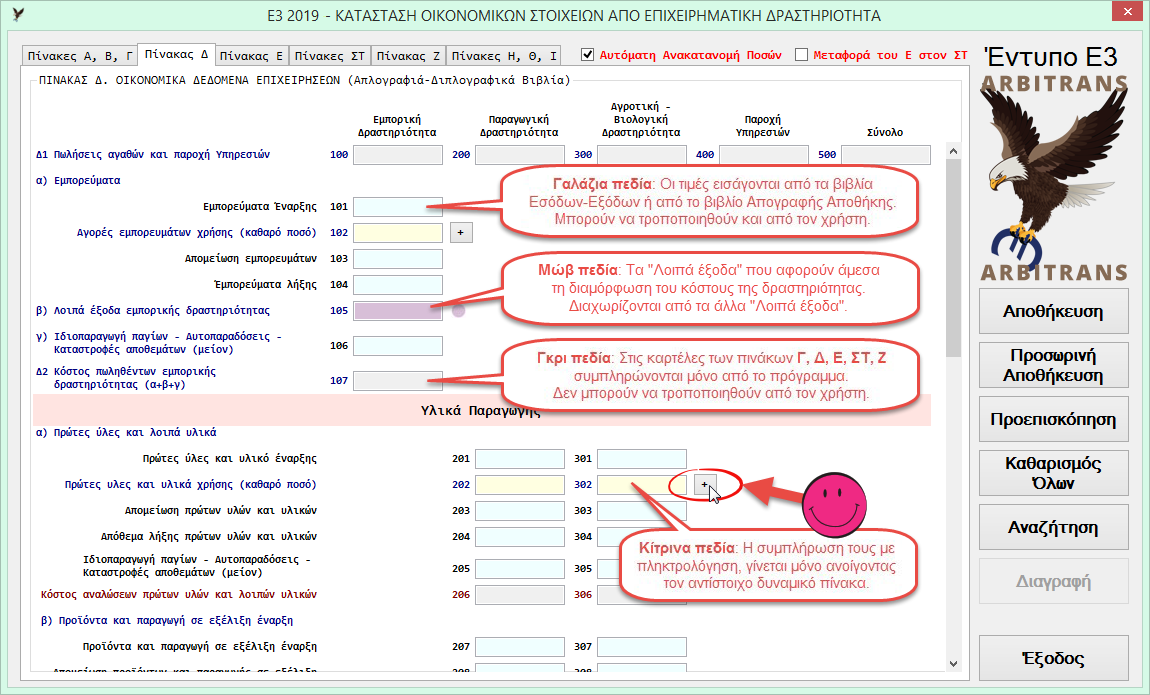Click the Σύνολο field with code 500
Viewport: 1150px width, 695px height.
[x=886, y=155]
